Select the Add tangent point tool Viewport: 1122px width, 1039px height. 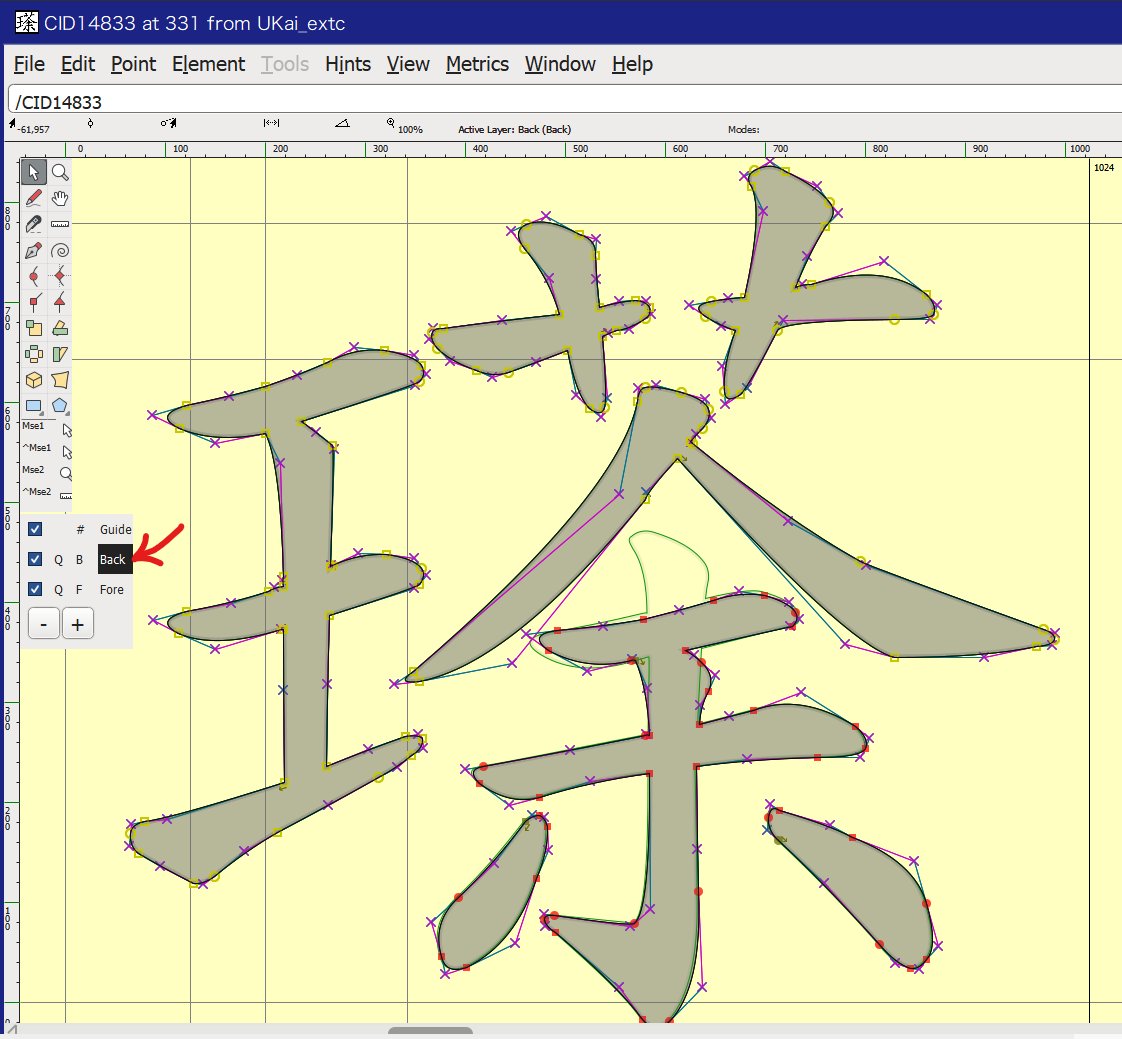(60, 302)
